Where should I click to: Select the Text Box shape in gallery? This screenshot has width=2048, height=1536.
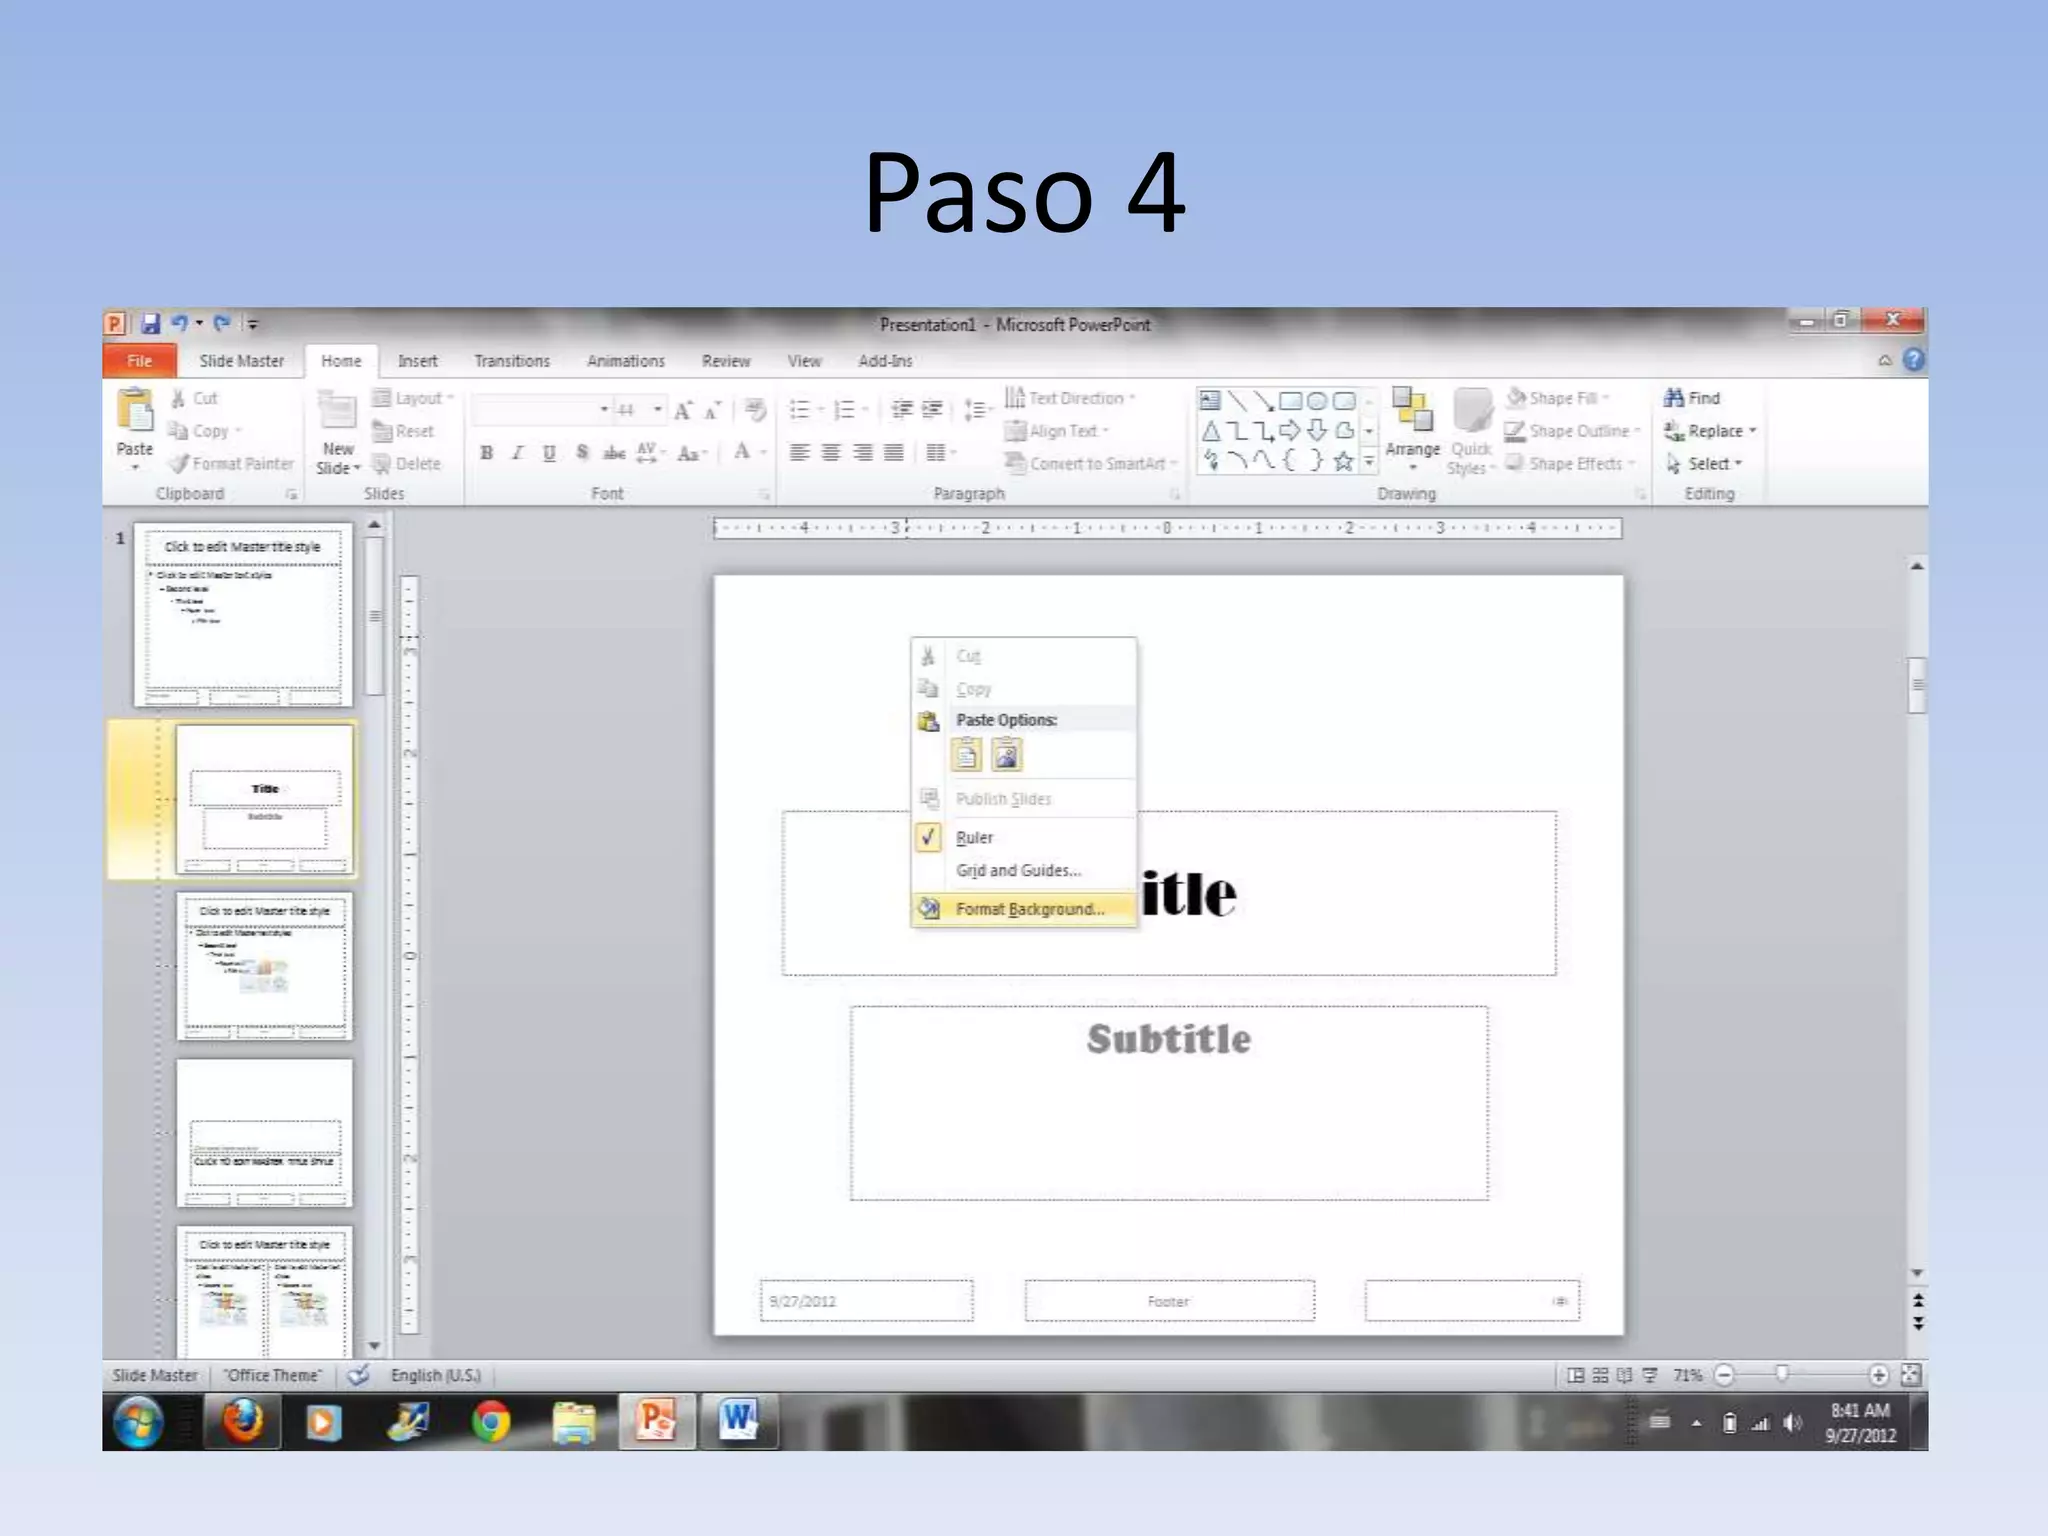[x=1210, y=401]
